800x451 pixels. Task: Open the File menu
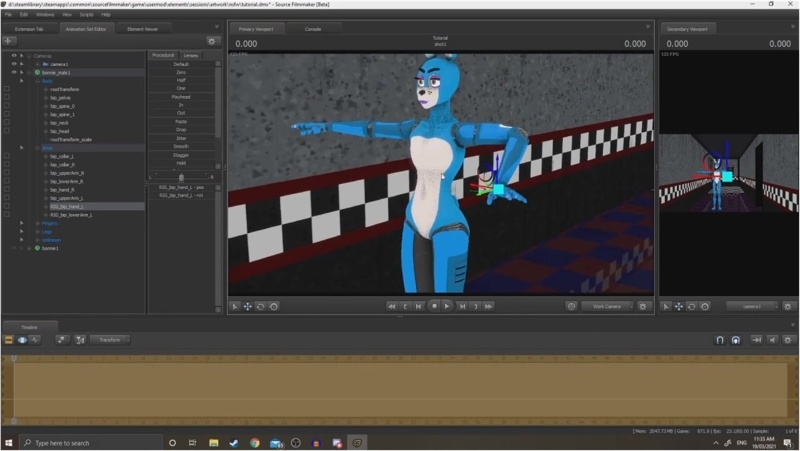tap(9, 15)
